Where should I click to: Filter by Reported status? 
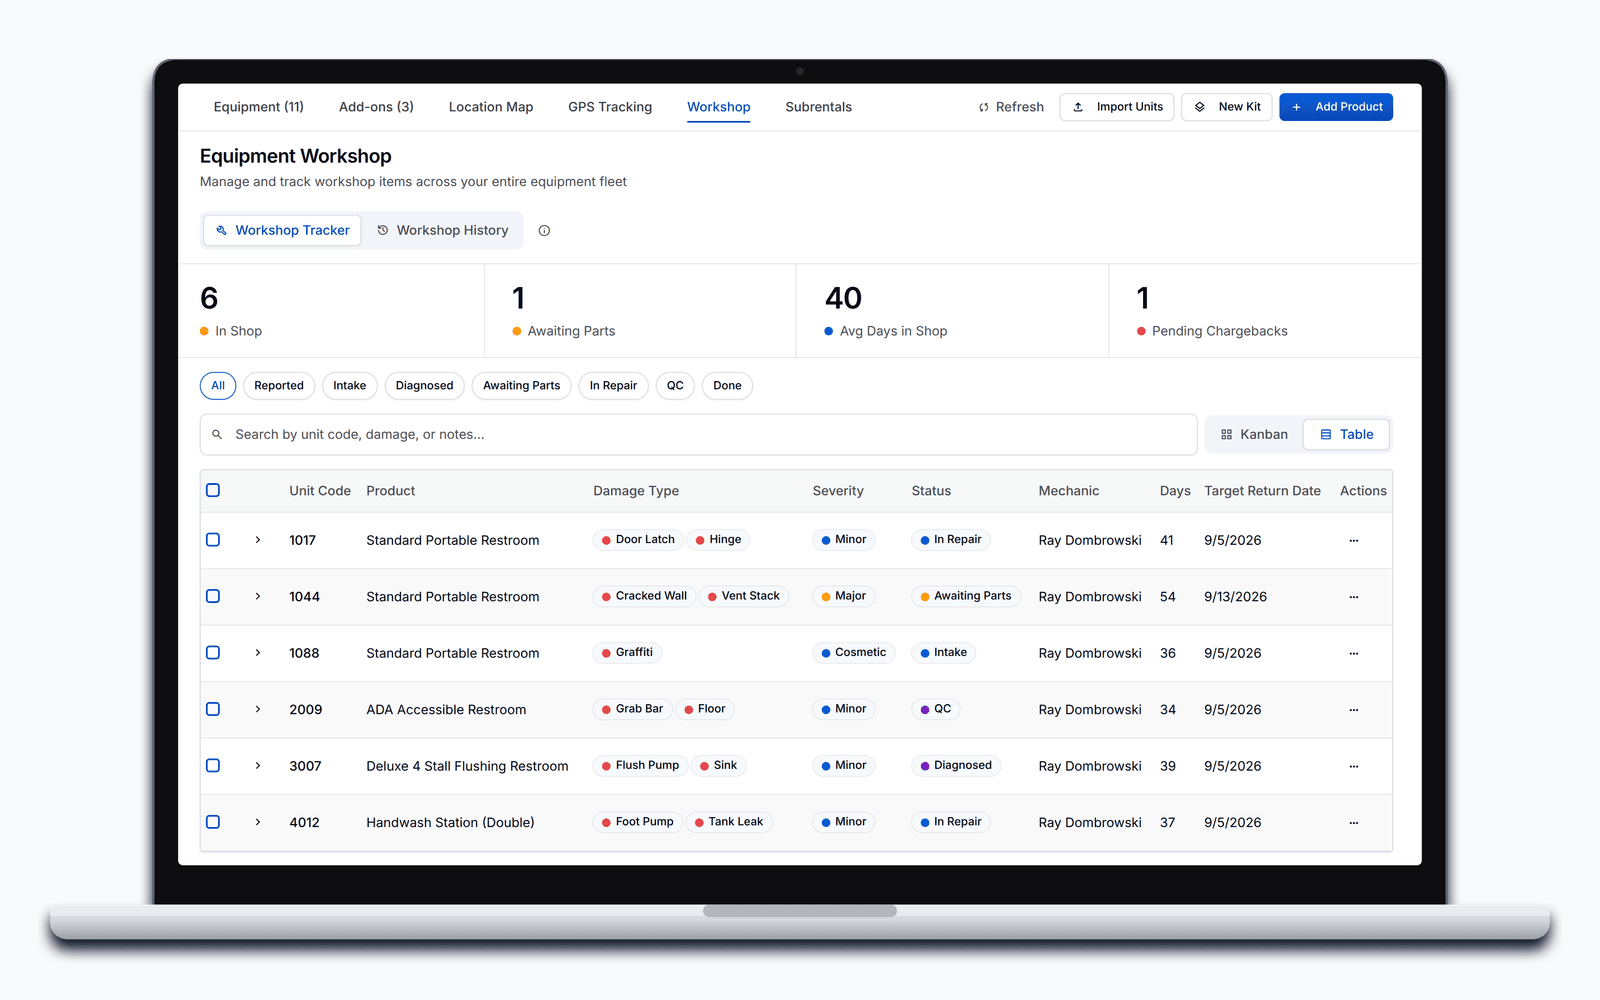[279, 386]
